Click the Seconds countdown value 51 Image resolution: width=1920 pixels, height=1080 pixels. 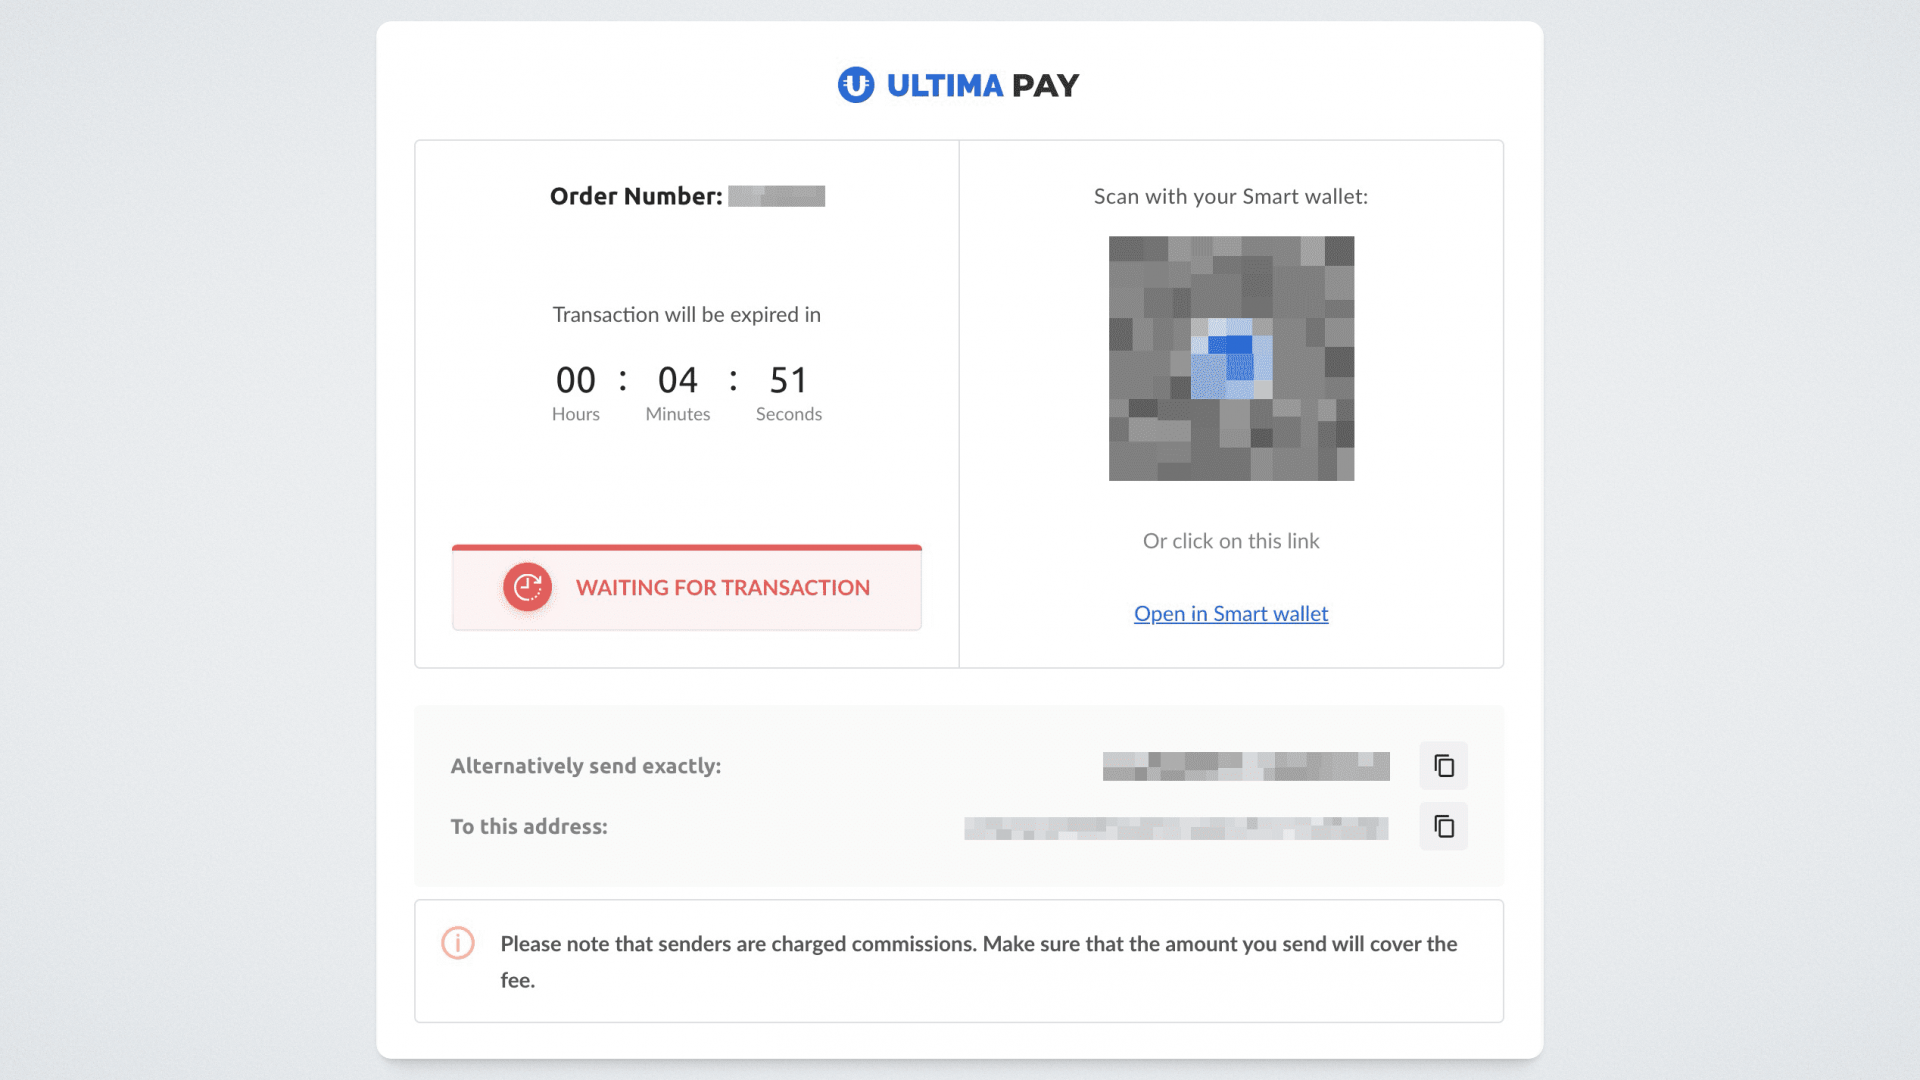[788, 380]
